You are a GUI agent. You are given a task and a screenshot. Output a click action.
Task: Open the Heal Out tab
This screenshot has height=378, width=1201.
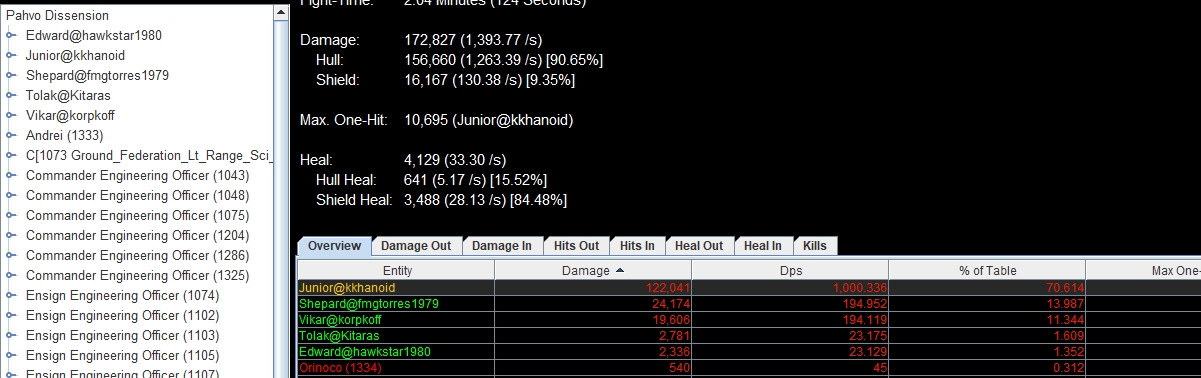[699, 246]
